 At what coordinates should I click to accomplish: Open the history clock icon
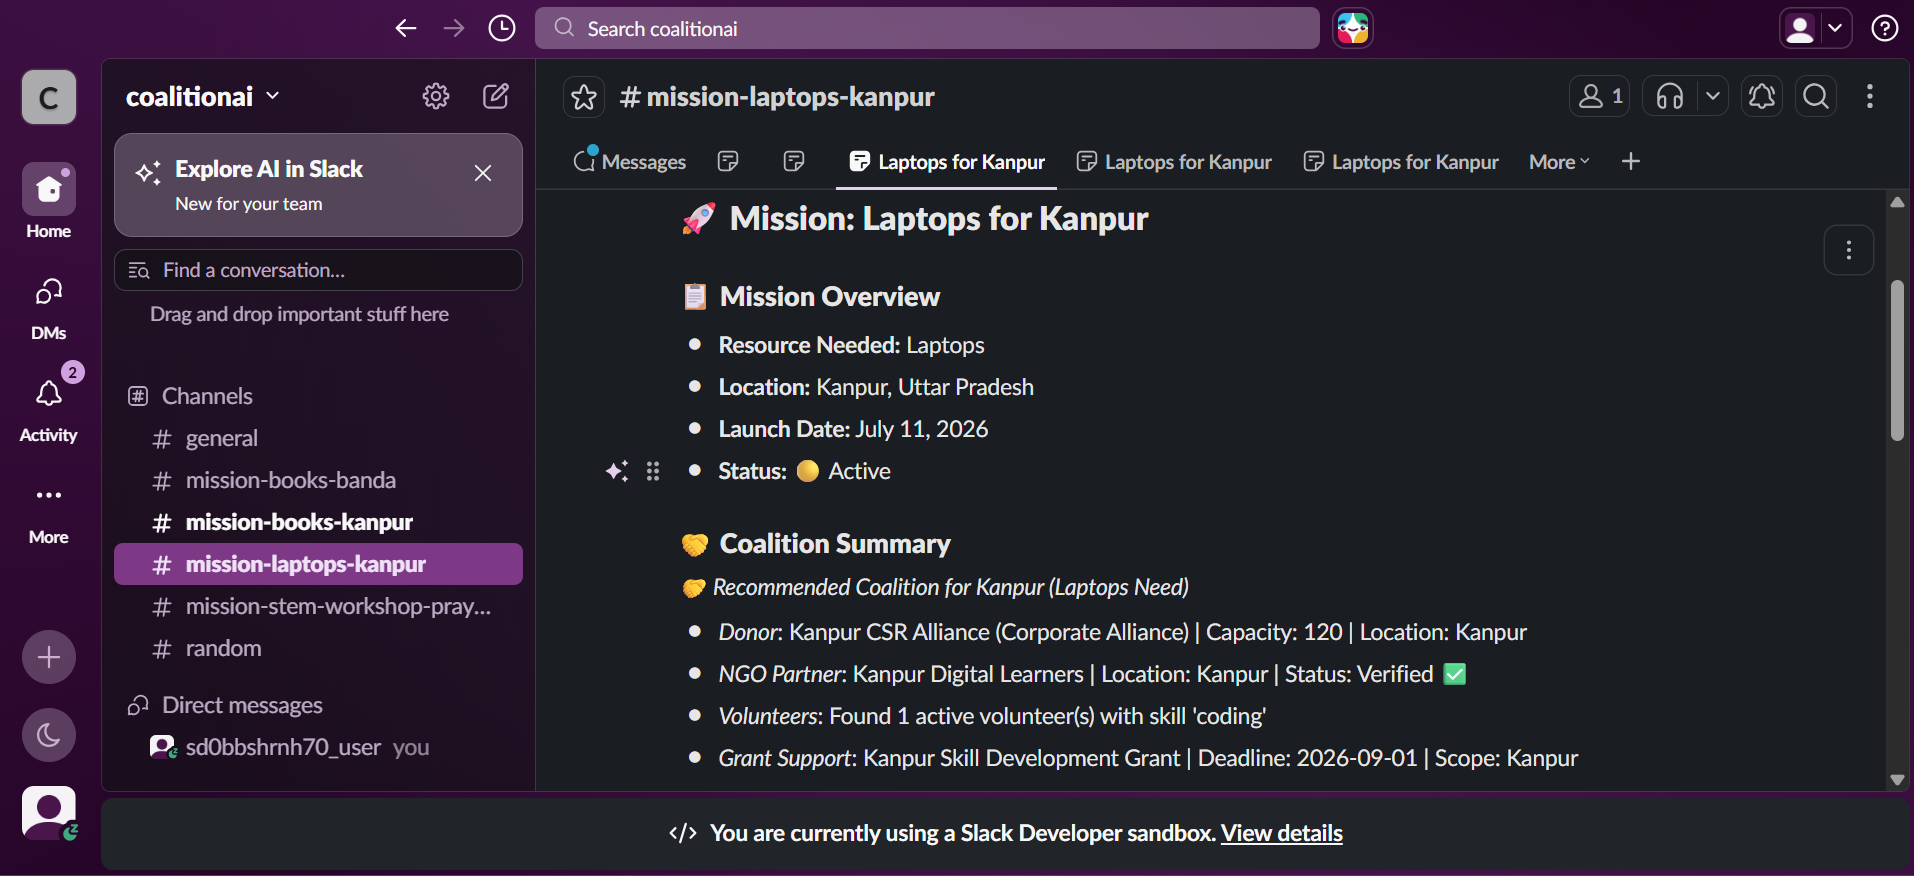[502, 28]
